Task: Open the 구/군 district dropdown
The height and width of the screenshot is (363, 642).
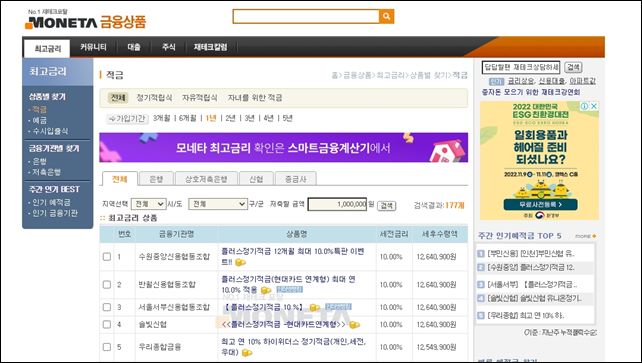Action: click(x=218, y=204)
